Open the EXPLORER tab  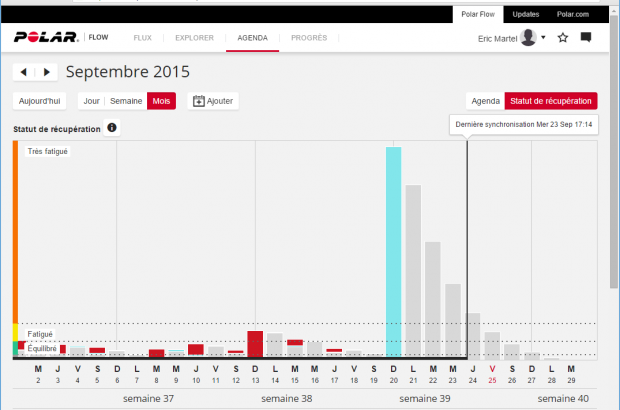click(x=194, y=38)
